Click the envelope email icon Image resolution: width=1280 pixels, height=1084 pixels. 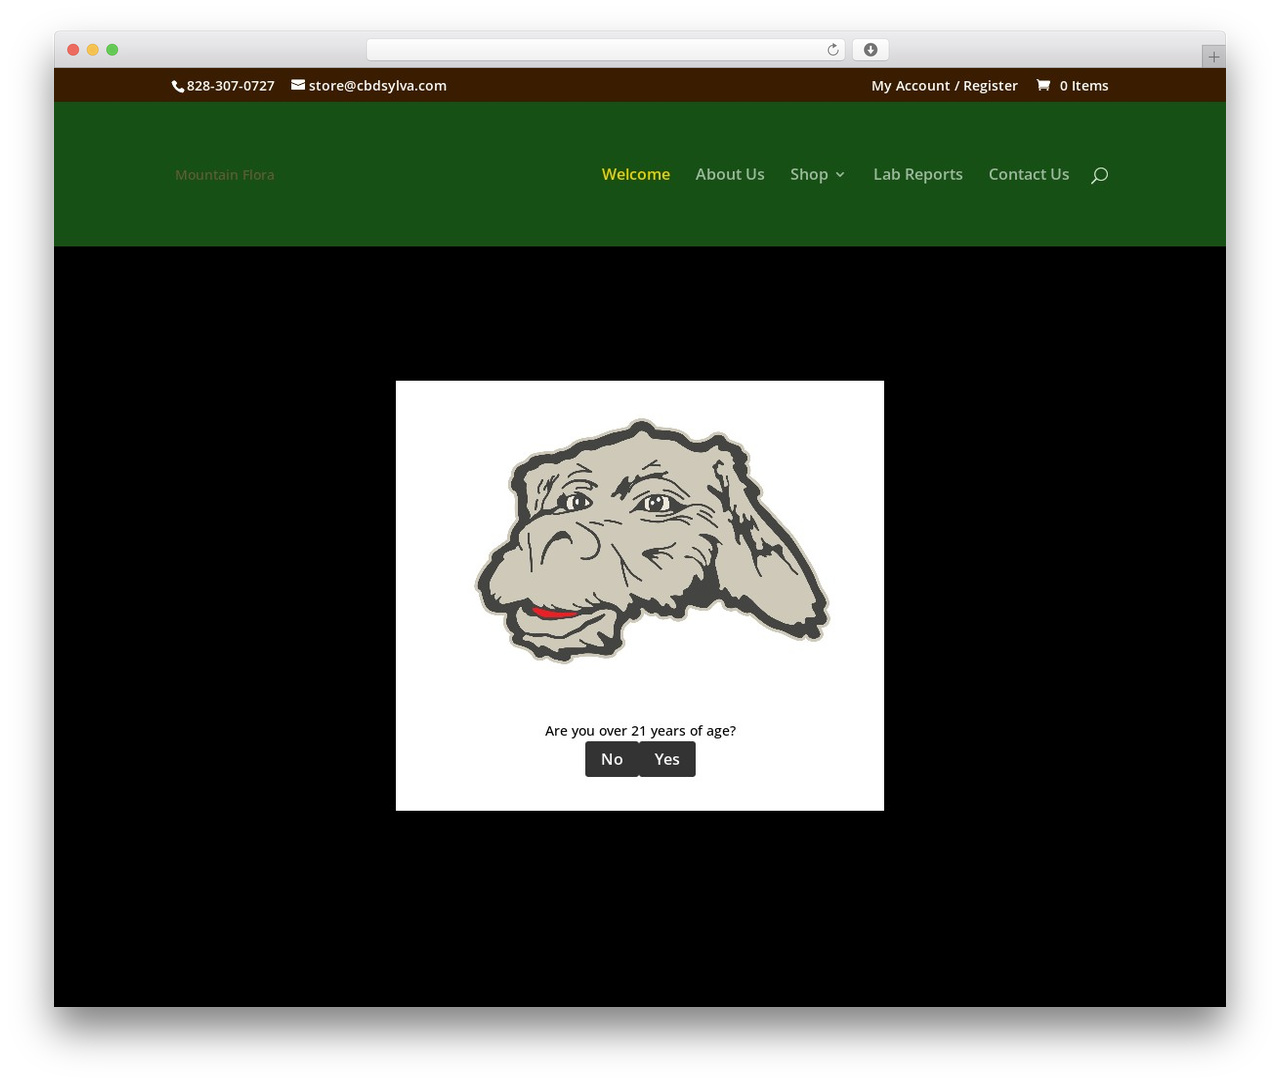click(x=298, y=85)
